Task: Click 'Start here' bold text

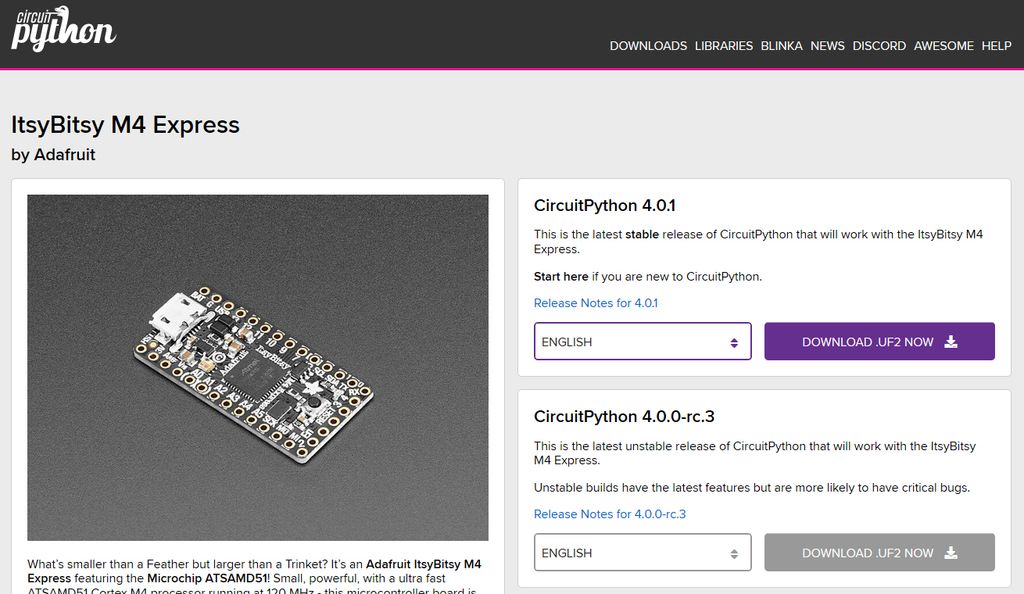Action: (561, 276)
